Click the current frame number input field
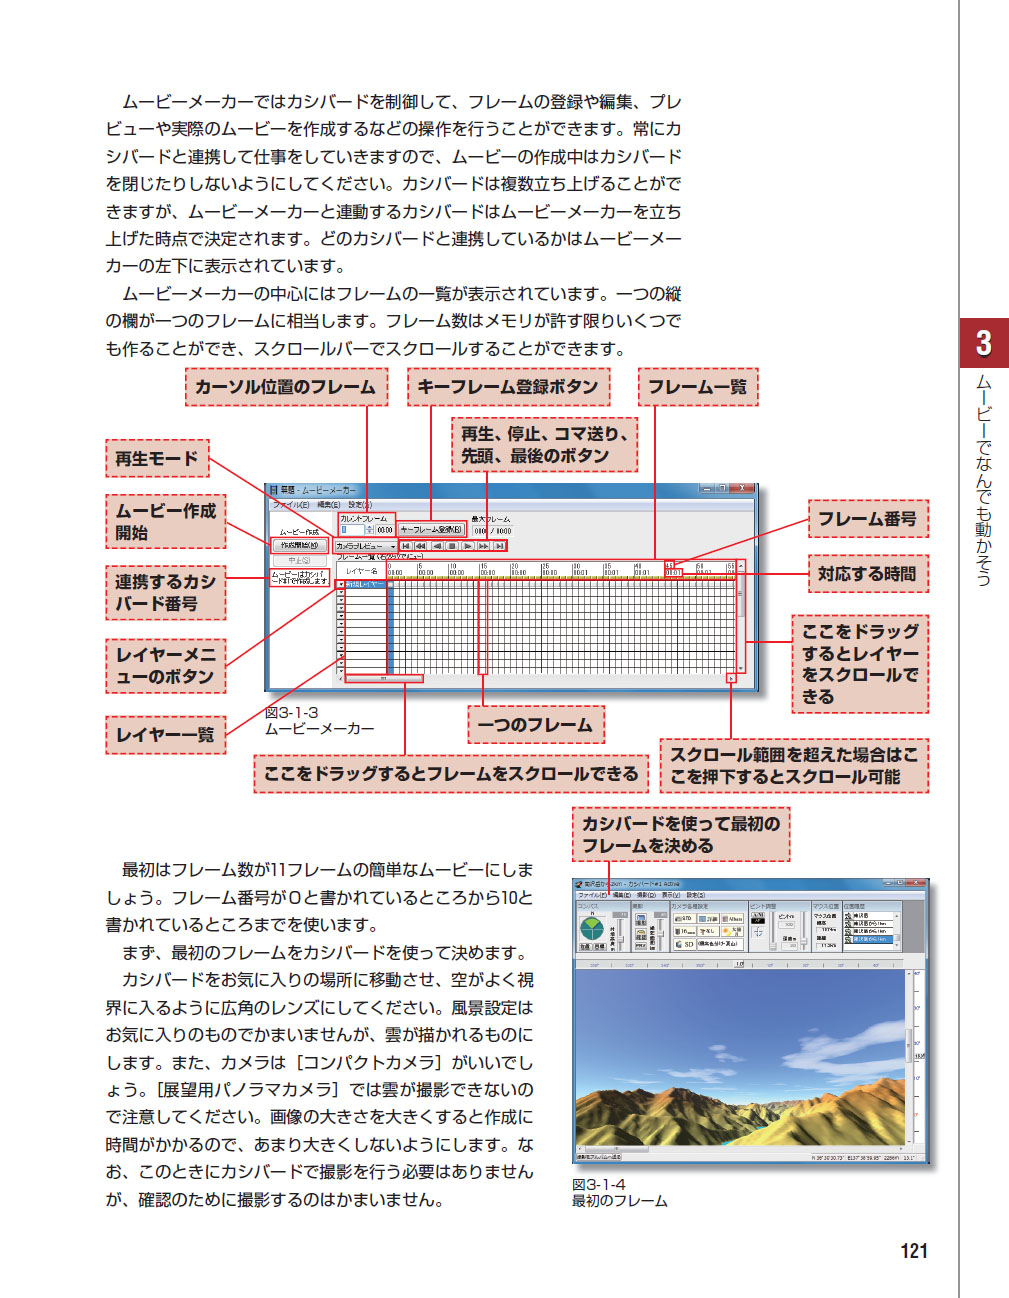1009x1298 pixels. [353, 530]
